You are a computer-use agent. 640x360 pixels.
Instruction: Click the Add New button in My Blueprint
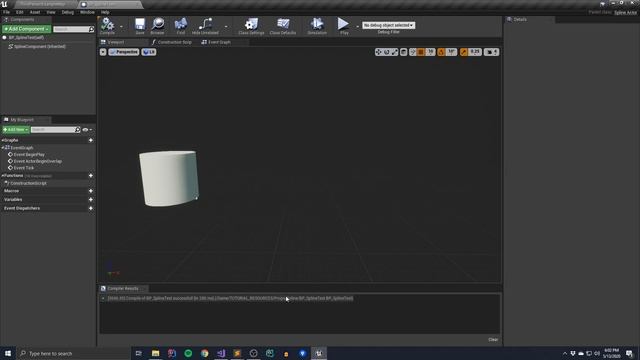tap(16, 130)
